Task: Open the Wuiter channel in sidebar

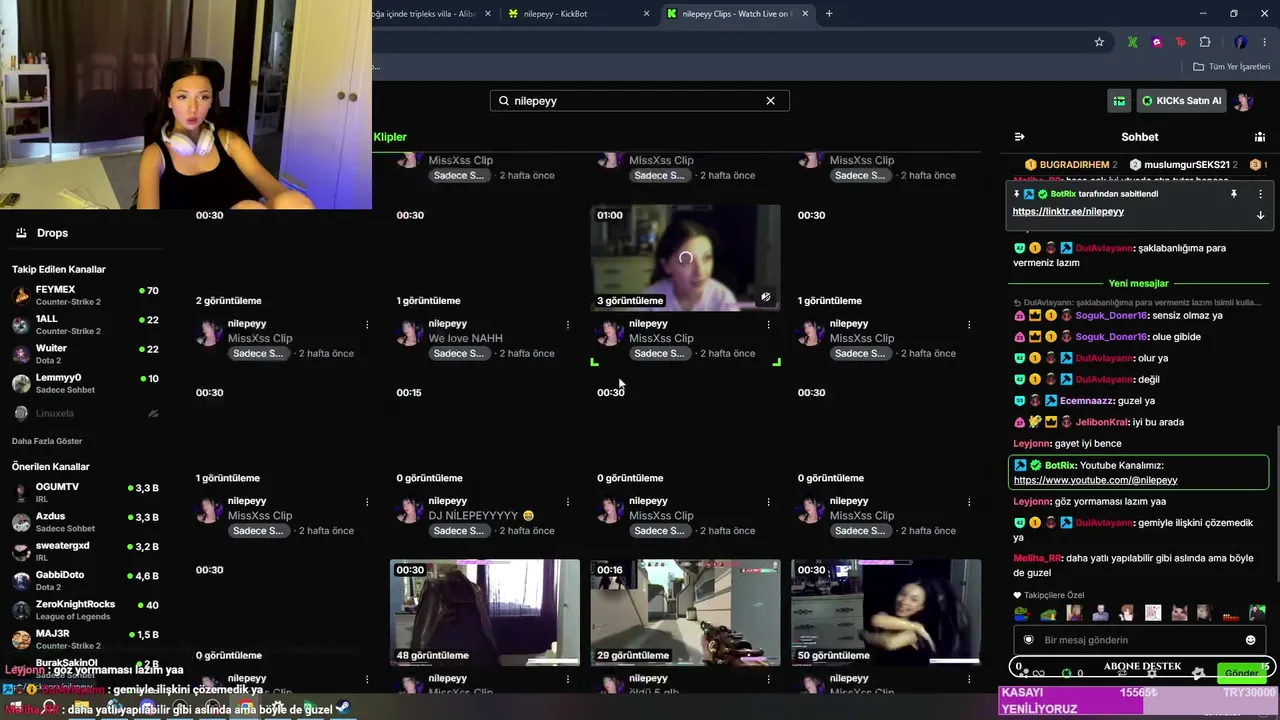Action: [x=86, y=354]
